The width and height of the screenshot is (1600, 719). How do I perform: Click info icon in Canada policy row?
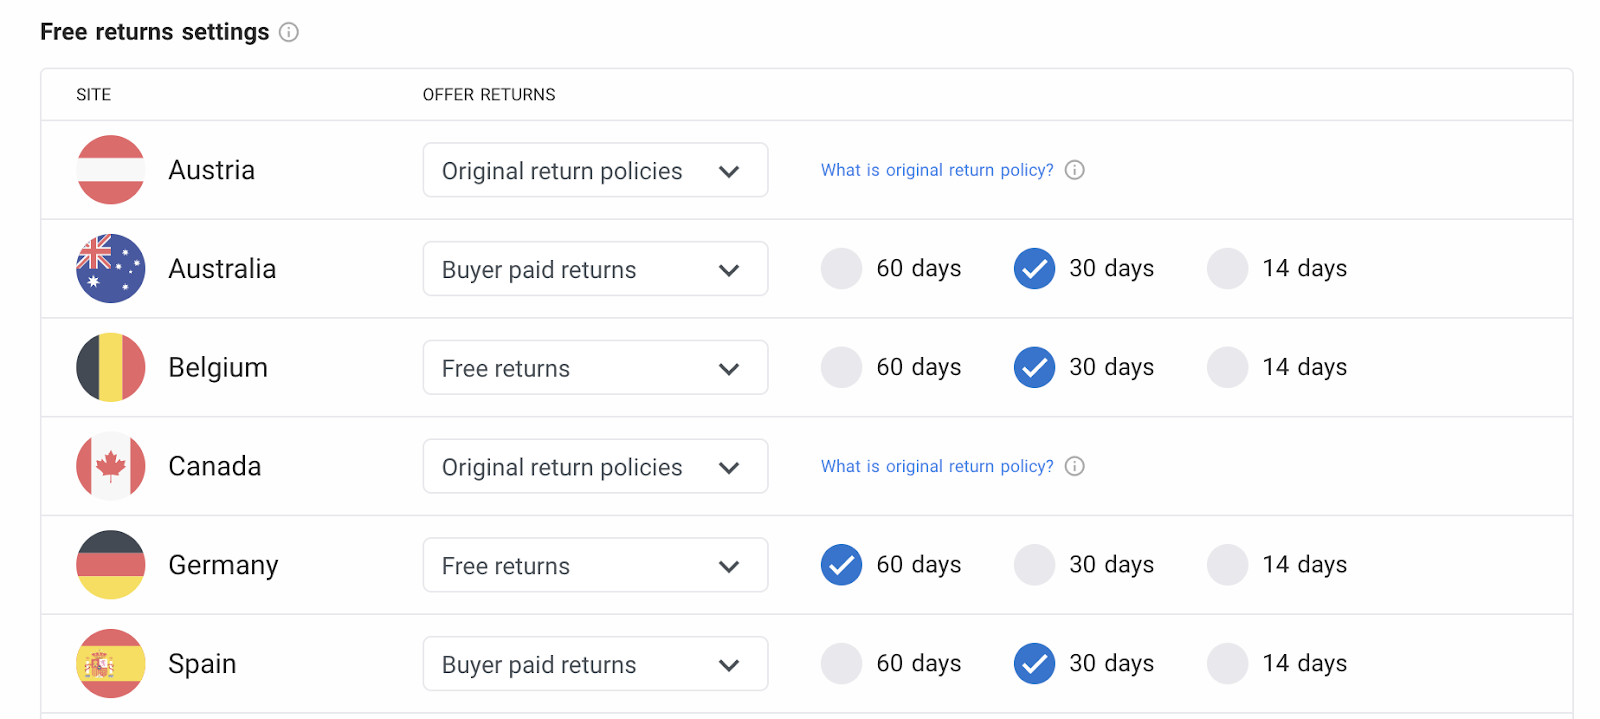(1075, 466)
